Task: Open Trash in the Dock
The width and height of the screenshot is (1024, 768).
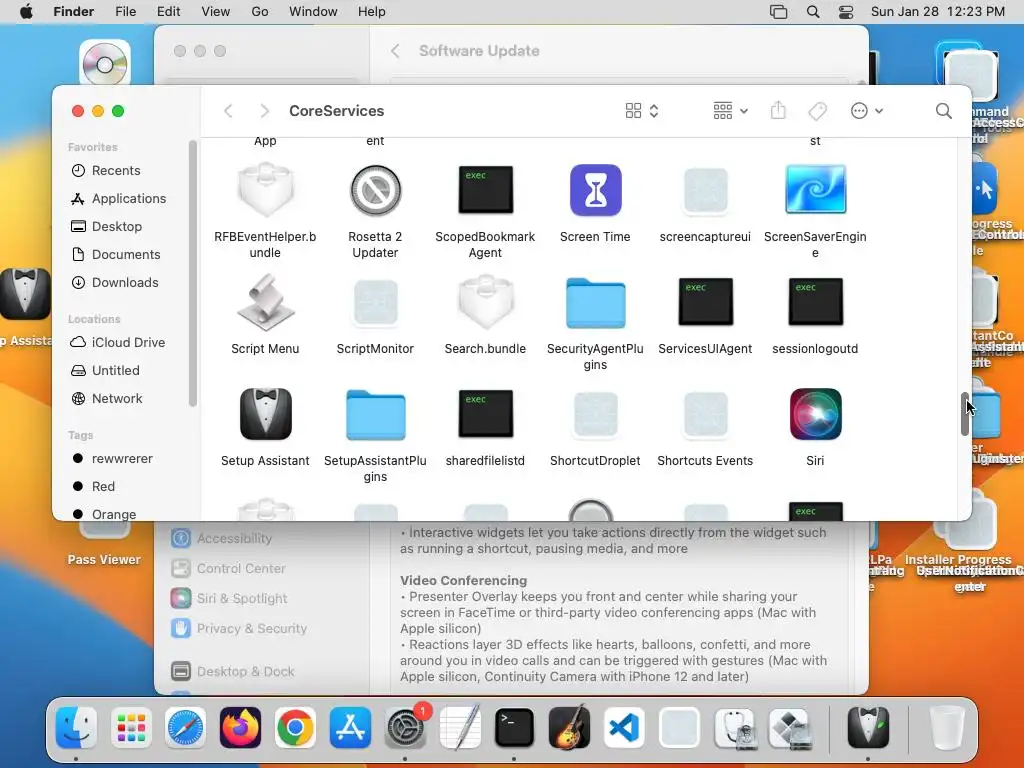Action: [946, 727]
